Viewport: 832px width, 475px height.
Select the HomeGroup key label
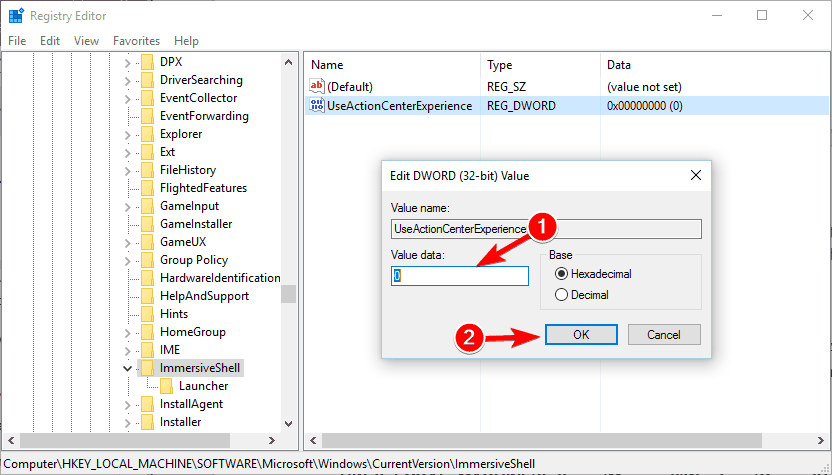coord(193,332)
